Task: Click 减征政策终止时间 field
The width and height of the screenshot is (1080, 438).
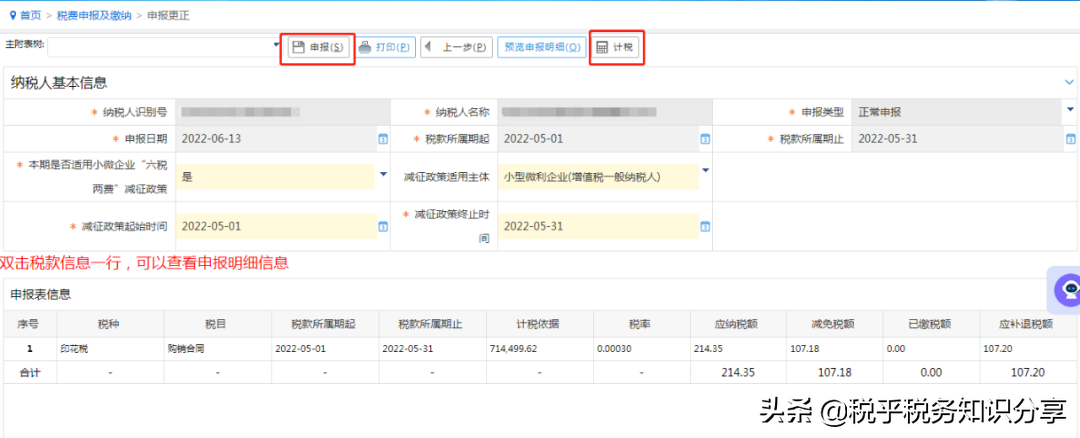Action: coord(599,226)
